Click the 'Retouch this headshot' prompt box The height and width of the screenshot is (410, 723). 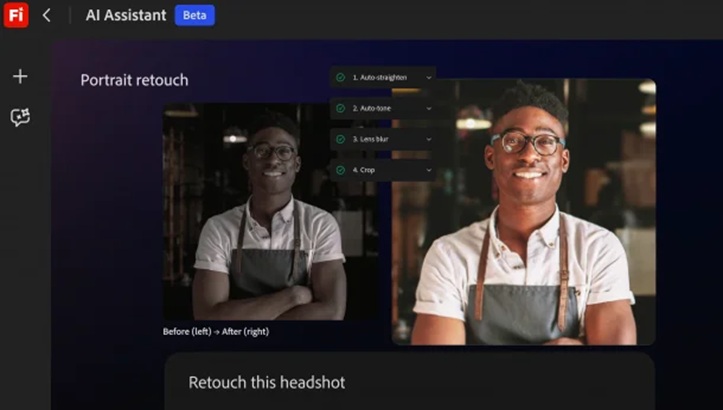coord(409,382)
